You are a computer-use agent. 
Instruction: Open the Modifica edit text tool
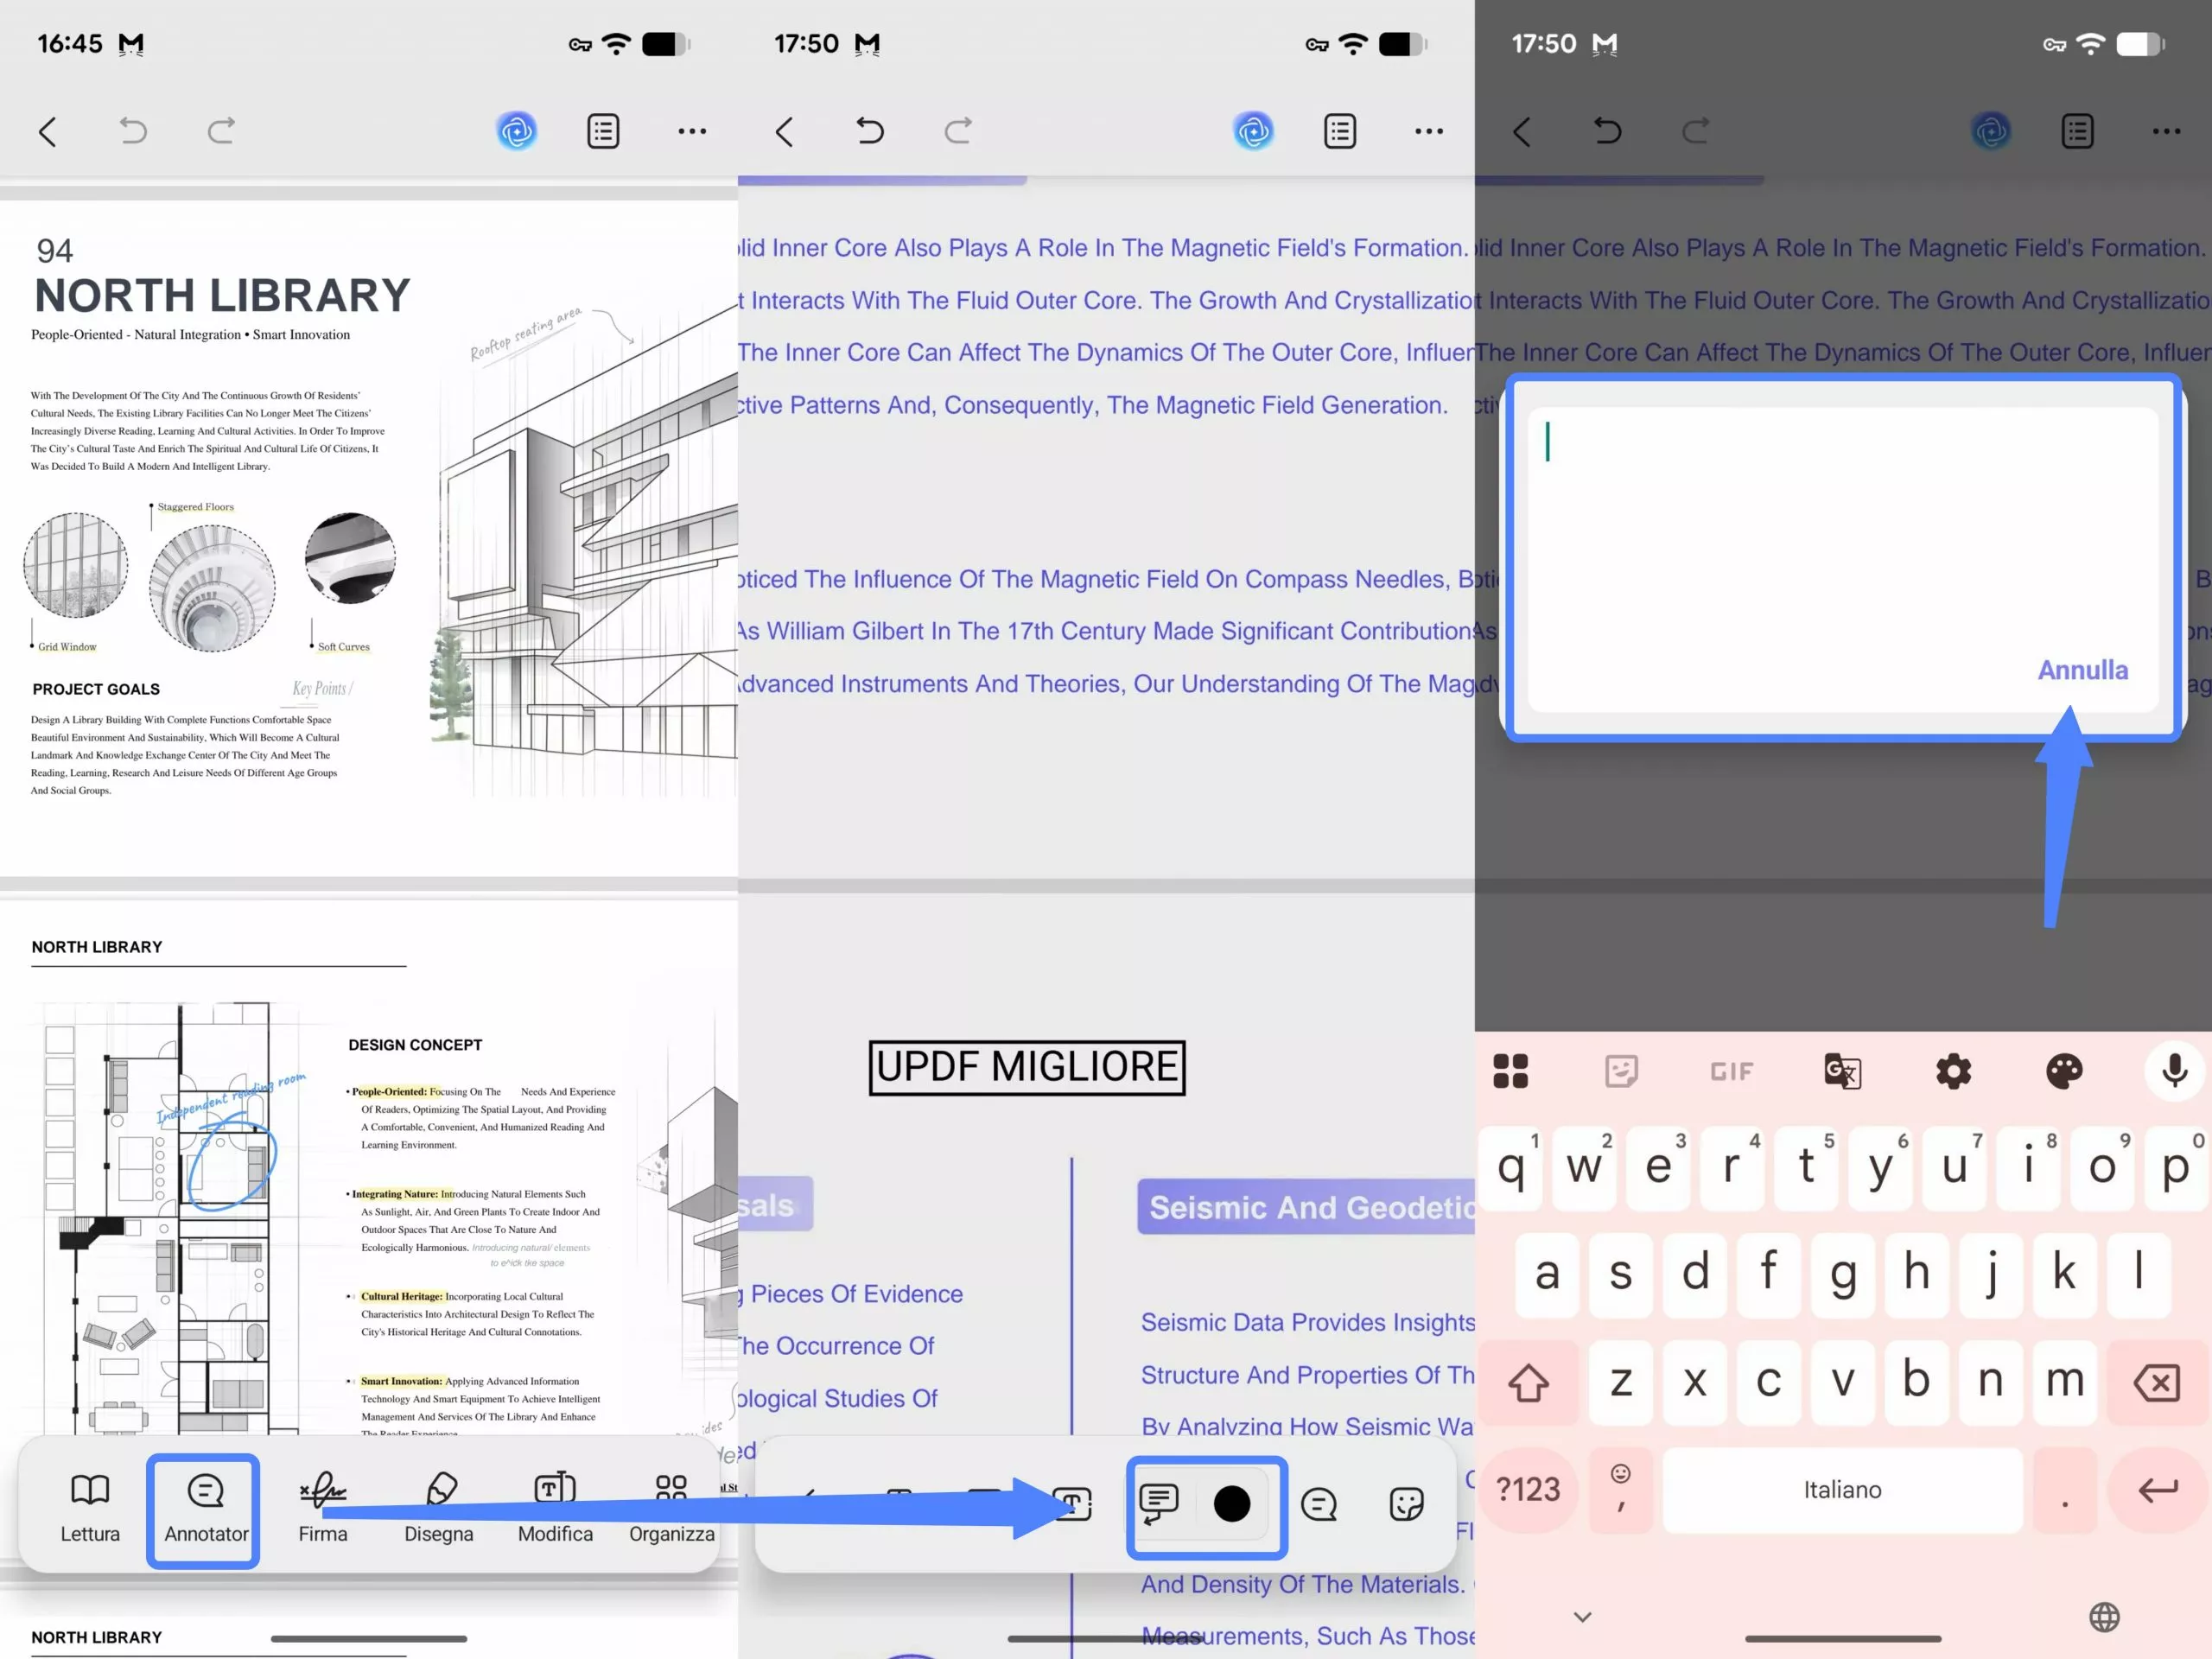click(555, 1509)
